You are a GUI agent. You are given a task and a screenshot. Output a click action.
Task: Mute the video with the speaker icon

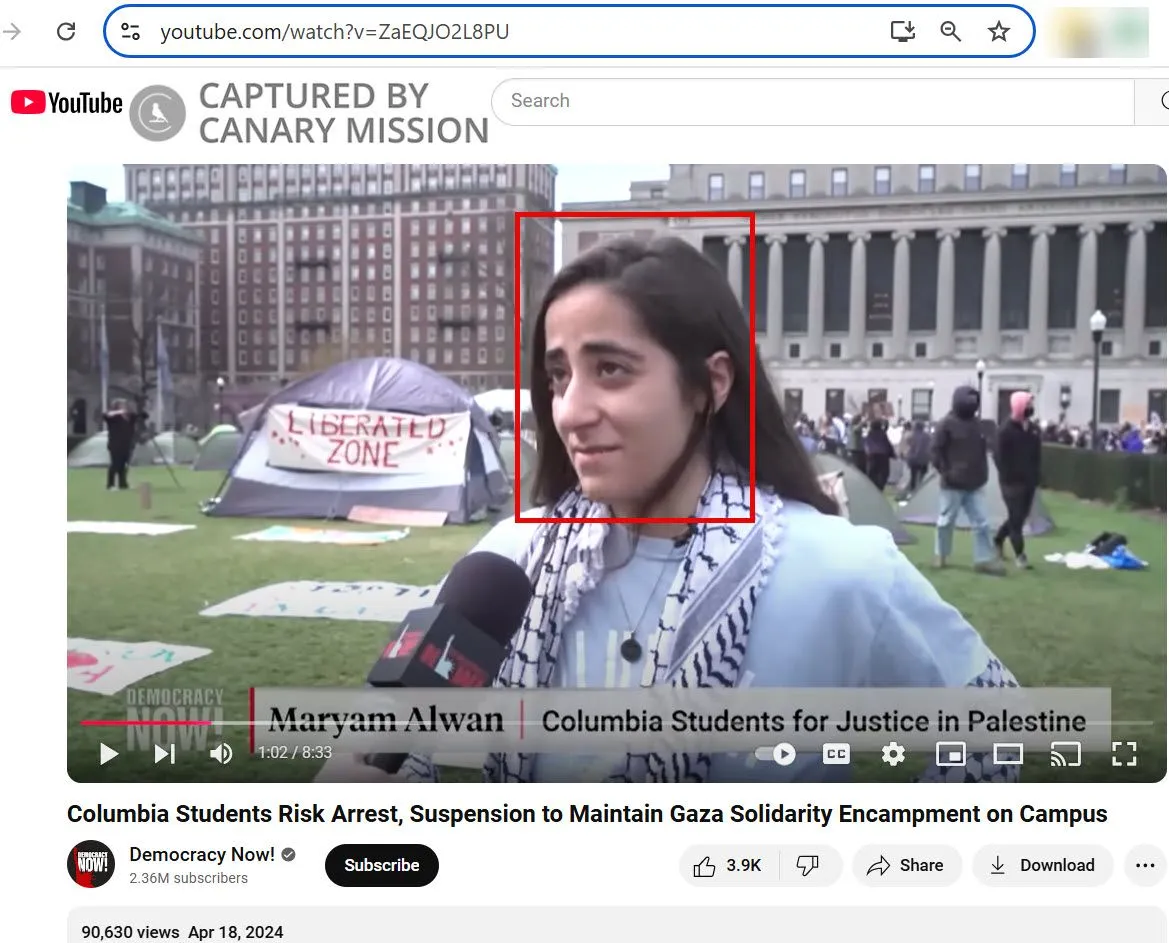(221, 754)
